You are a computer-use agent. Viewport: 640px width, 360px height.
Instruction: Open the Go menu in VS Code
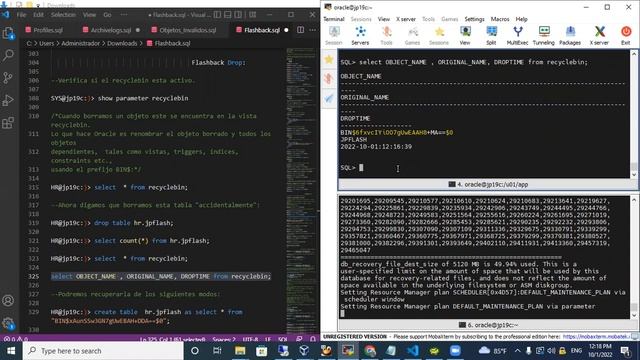[107, 15]
